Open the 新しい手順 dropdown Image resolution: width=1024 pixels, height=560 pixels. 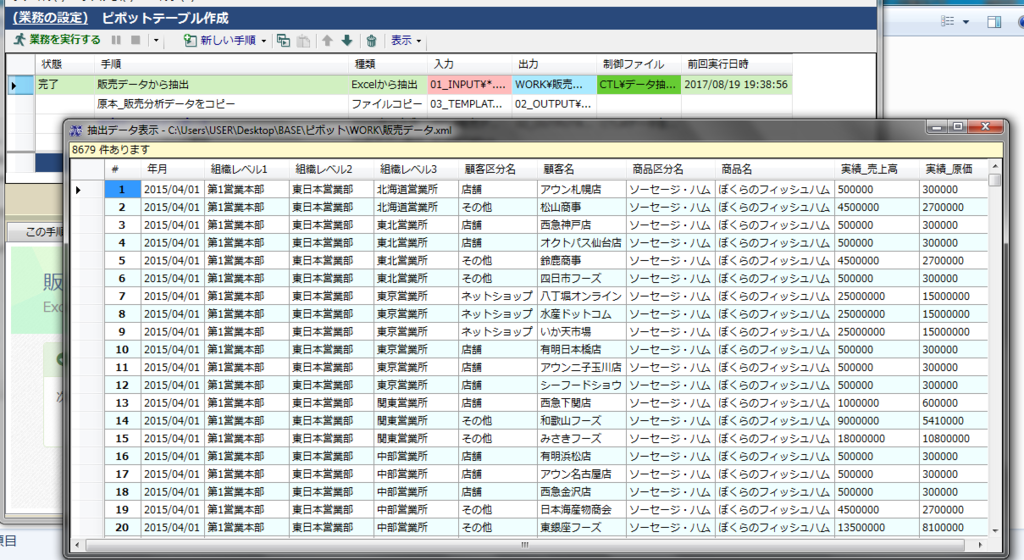point(264,40)
